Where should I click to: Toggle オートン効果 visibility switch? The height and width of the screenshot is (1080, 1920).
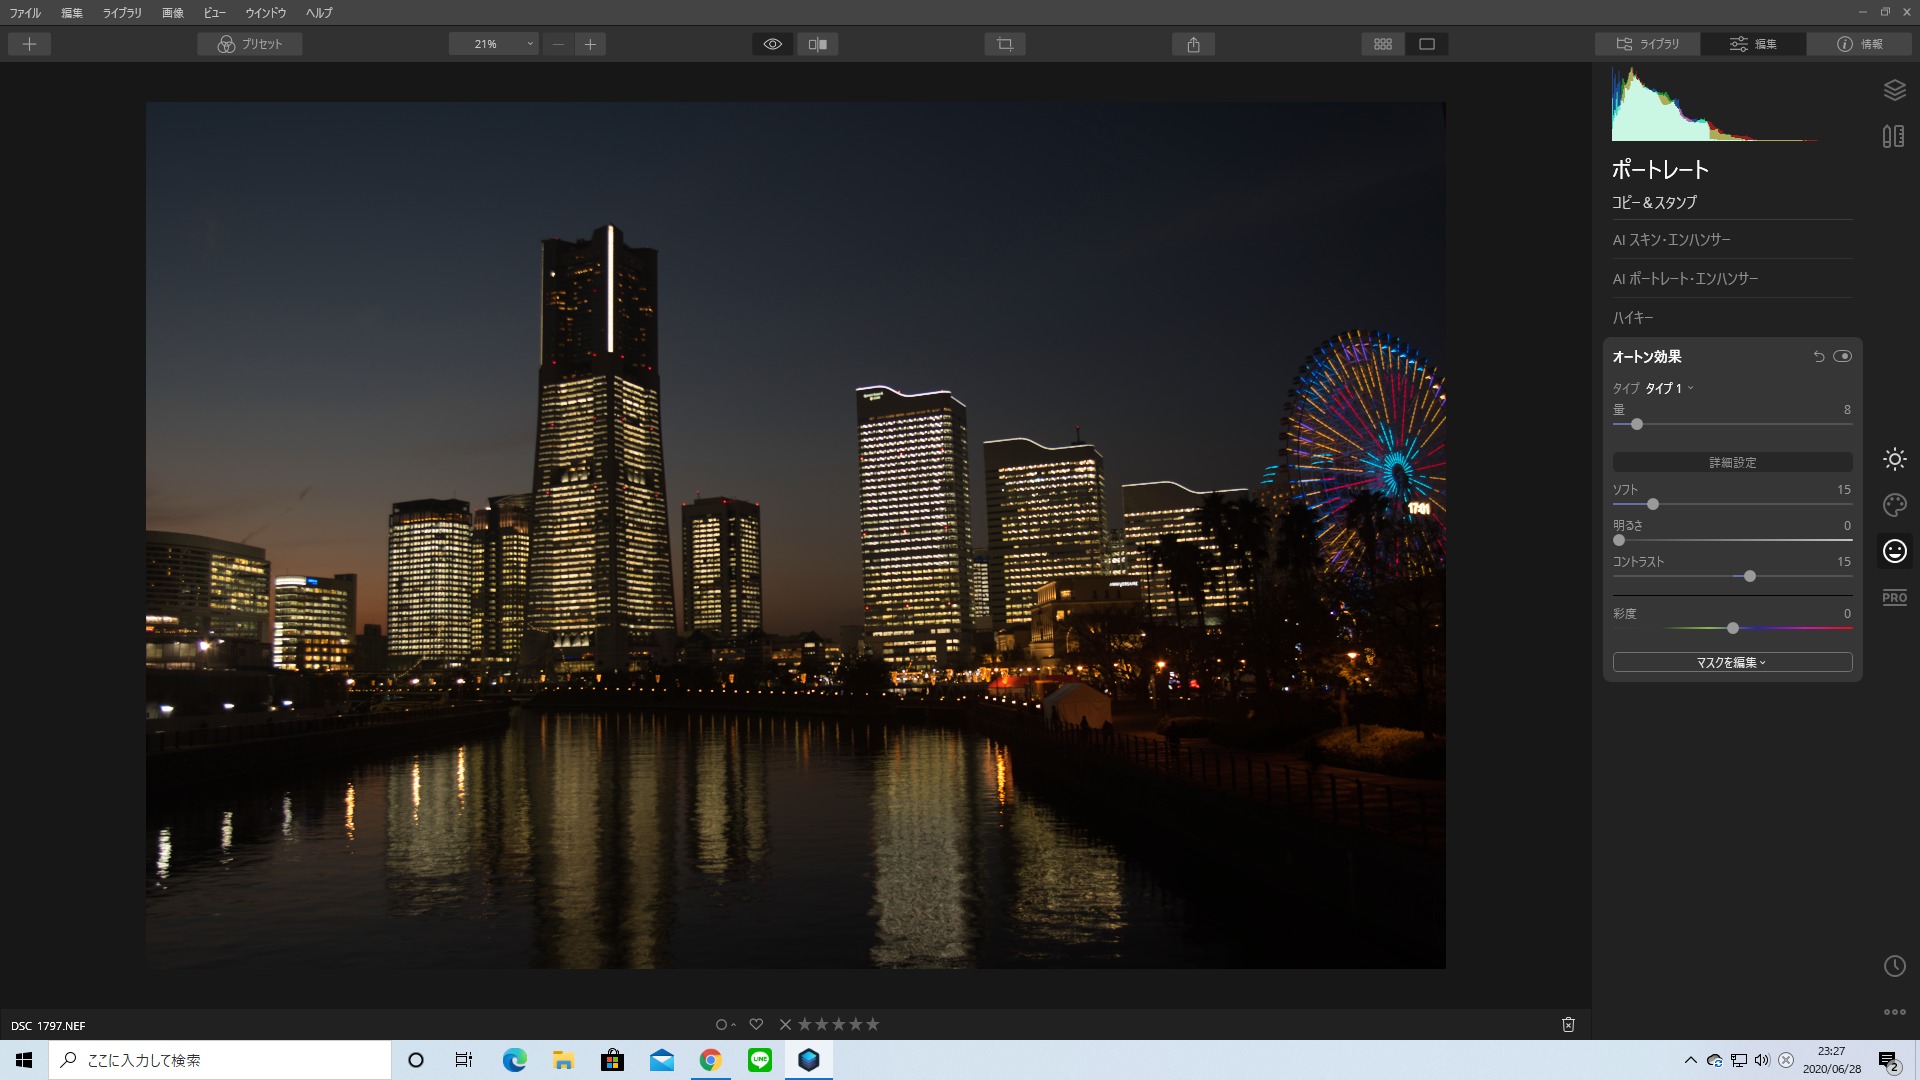tap(1842, 356)
